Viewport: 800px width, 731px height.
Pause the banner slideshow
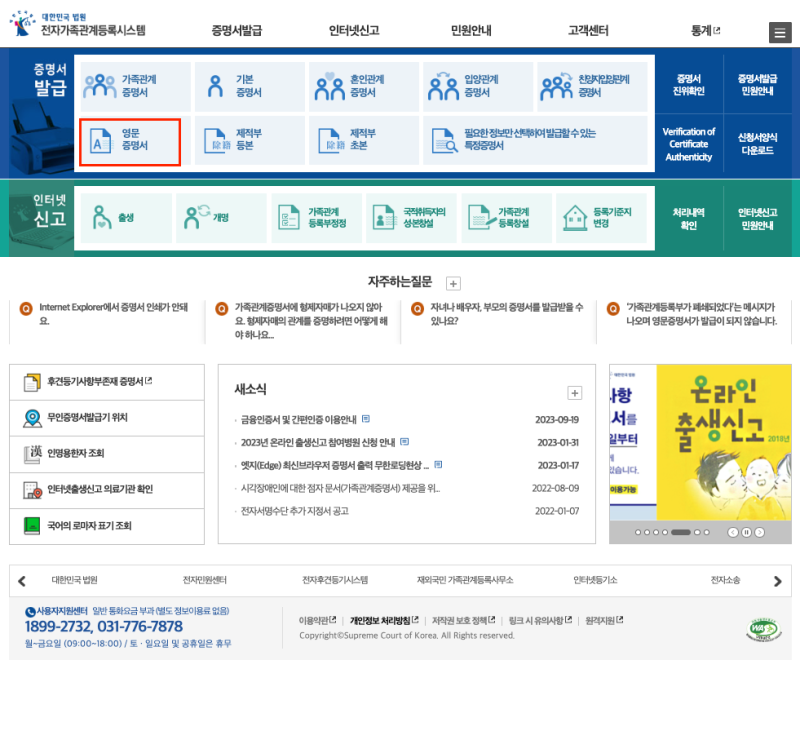tap(745, 532)
